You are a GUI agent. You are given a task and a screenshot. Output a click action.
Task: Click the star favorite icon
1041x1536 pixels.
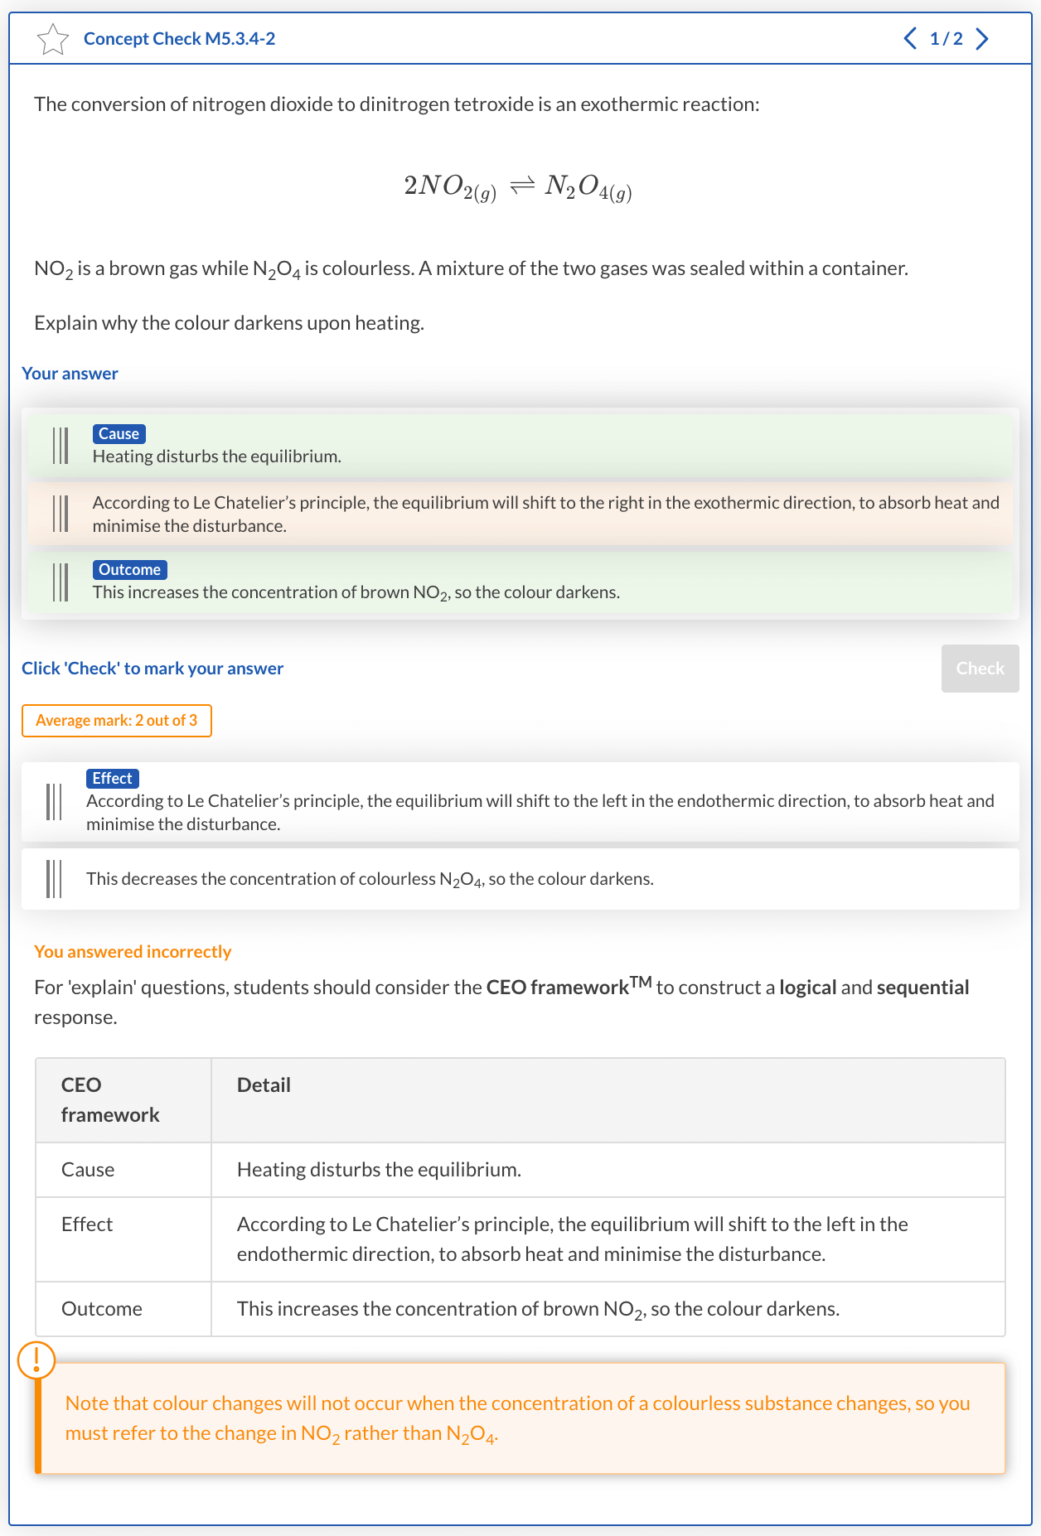click(x=52, y=39)
